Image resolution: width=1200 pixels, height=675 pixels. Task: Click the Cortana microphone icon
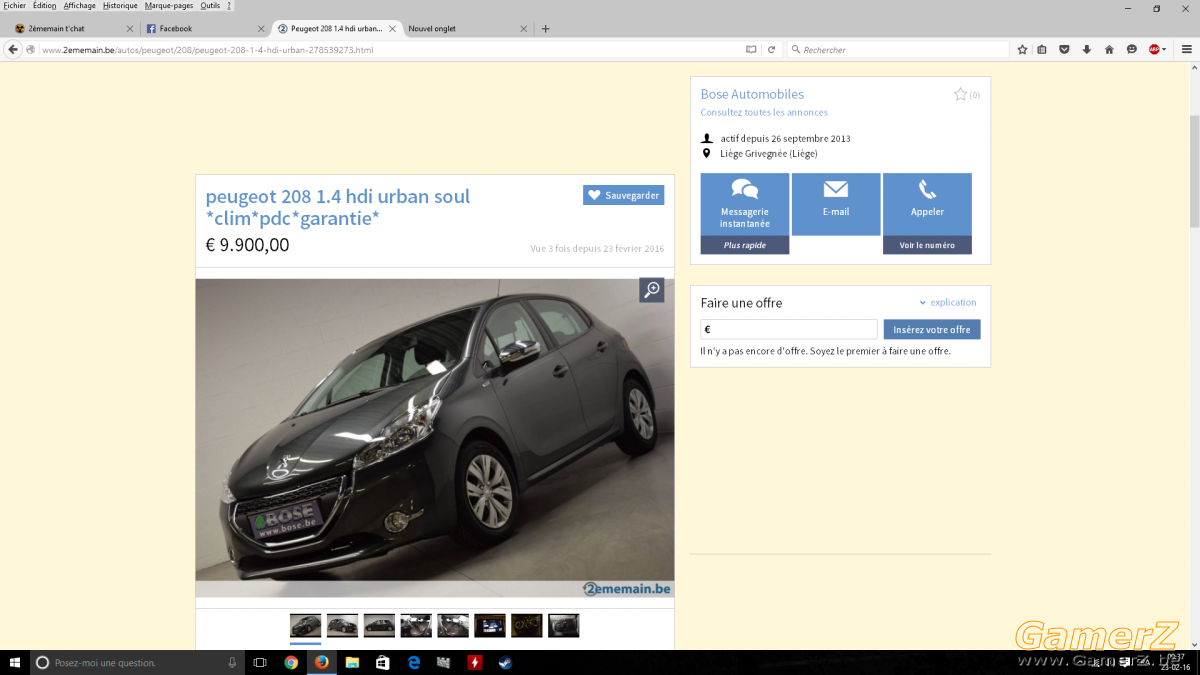(x=232, y=662)
